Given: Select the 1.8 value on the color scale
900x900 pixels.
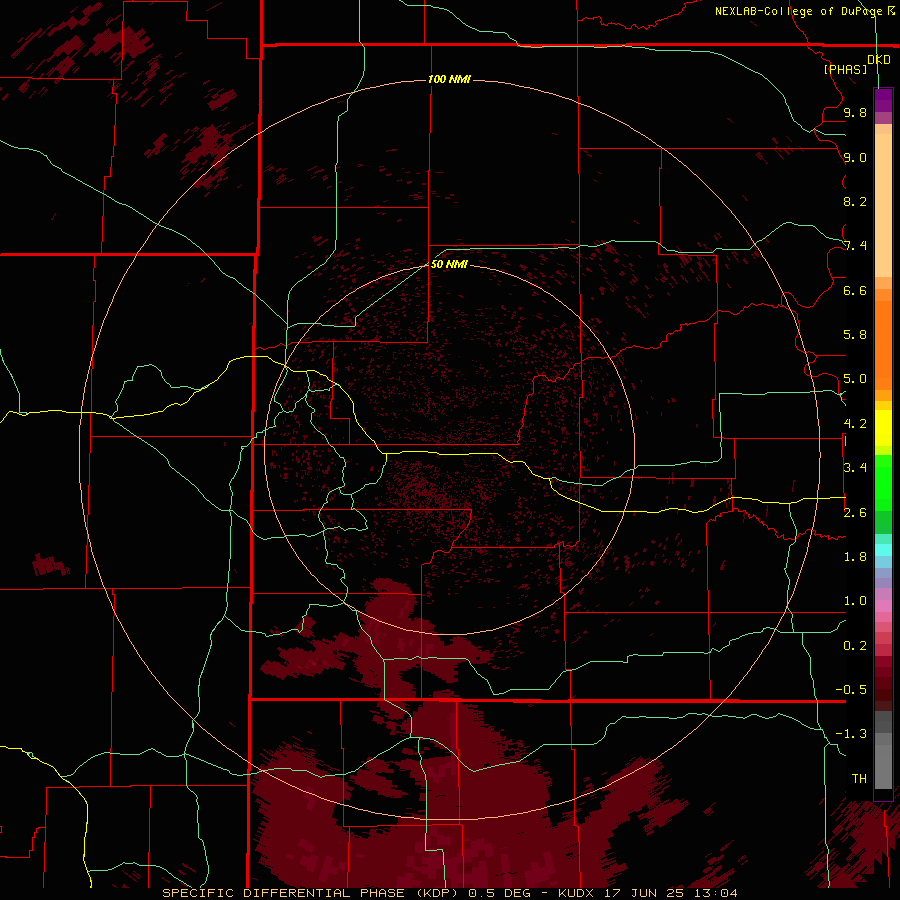Looking at the screenshot, I should (855, 557).
